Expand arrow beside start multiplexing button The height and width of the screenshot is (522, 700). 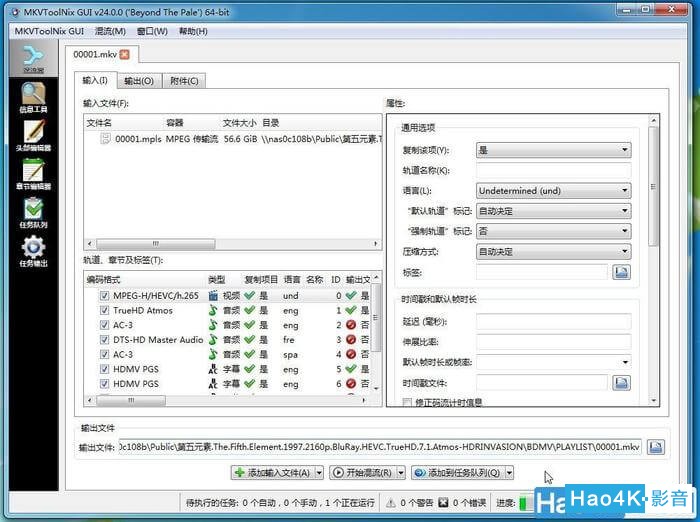401,472
